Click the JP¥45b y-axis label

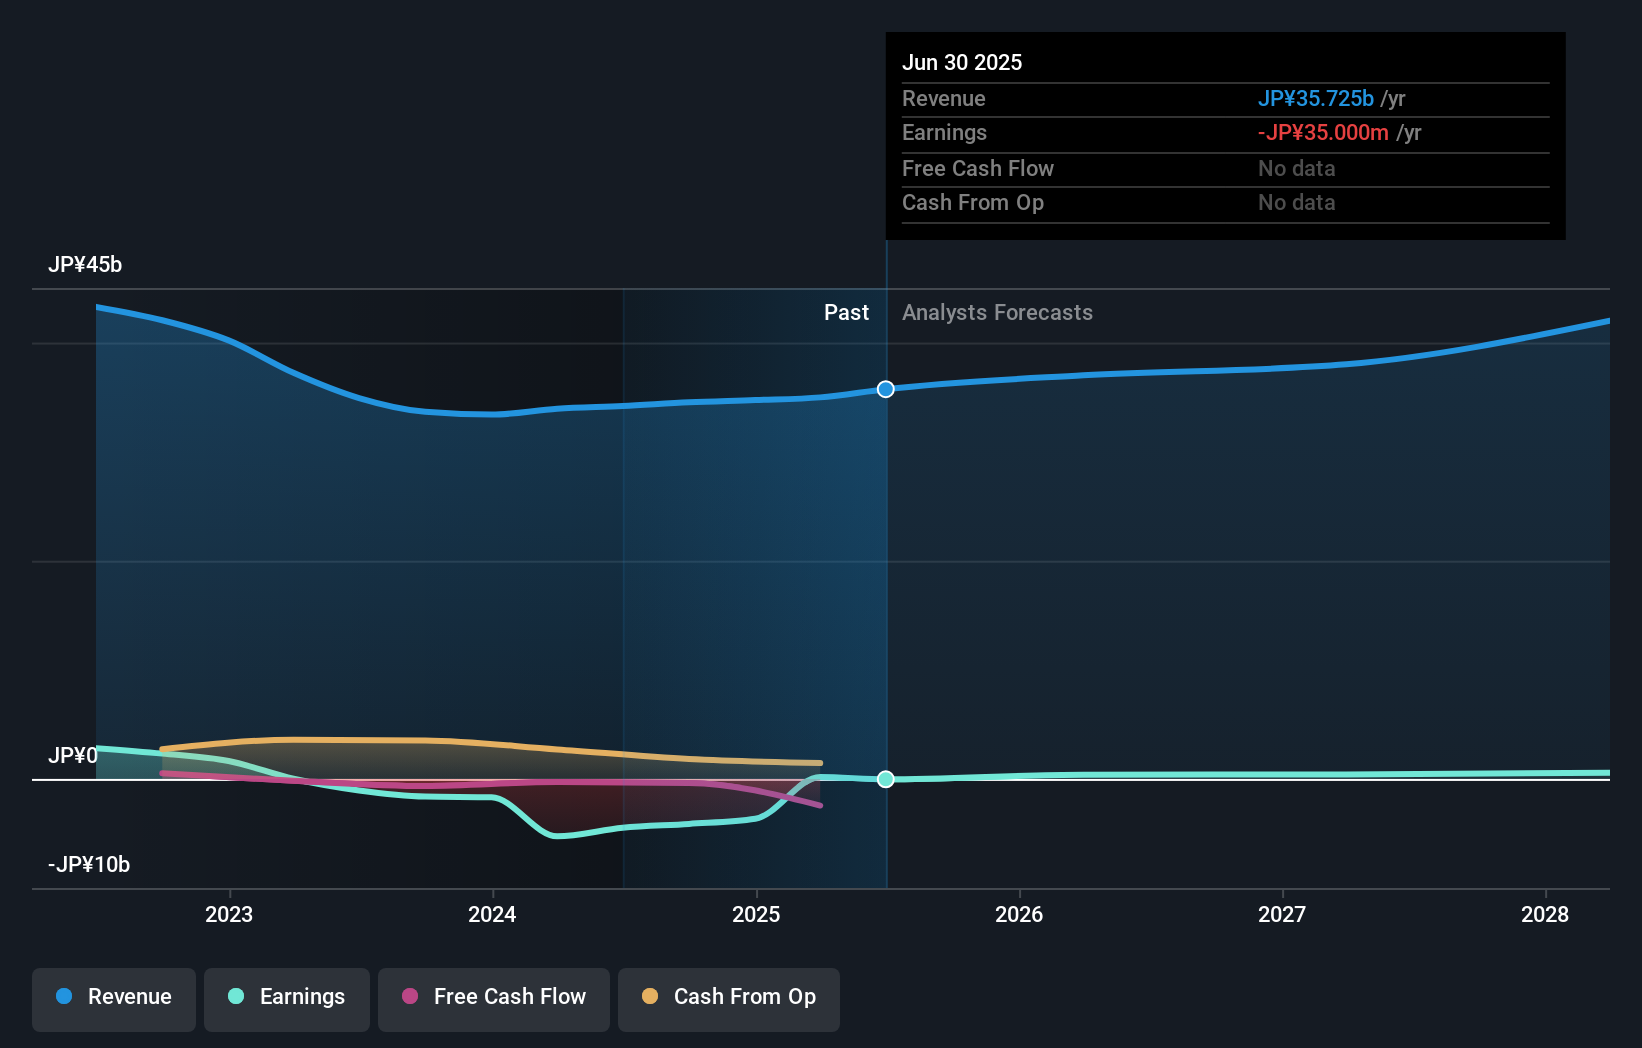tap(85, 265)
